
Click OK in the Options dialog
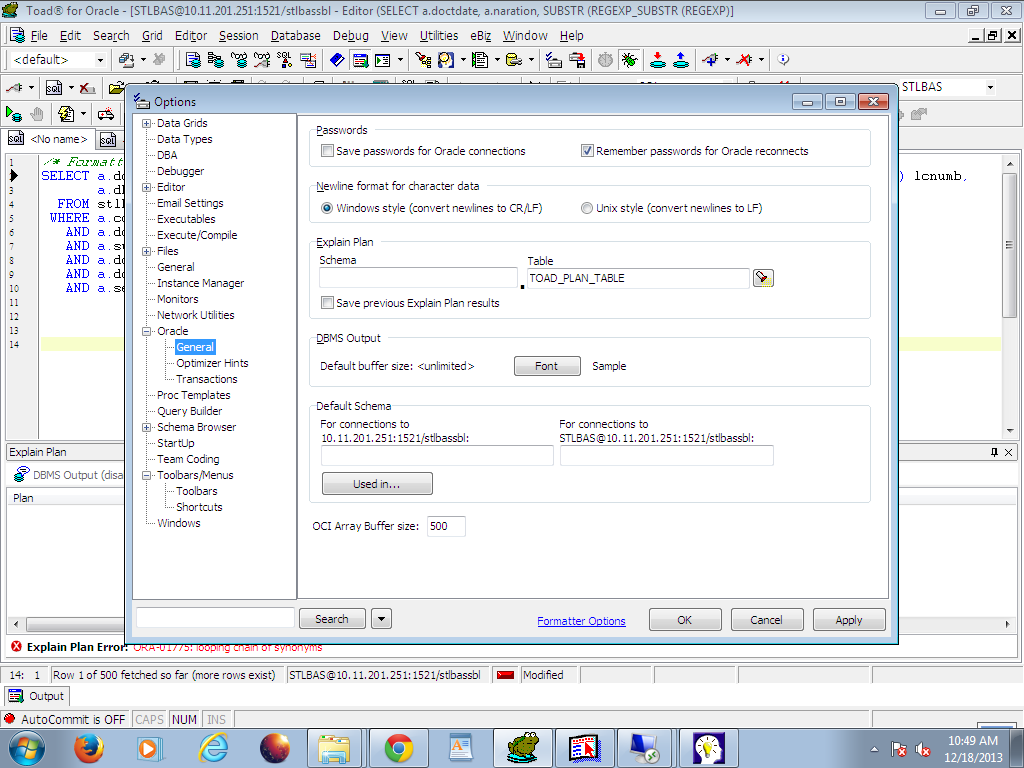[x=684, y=620]
